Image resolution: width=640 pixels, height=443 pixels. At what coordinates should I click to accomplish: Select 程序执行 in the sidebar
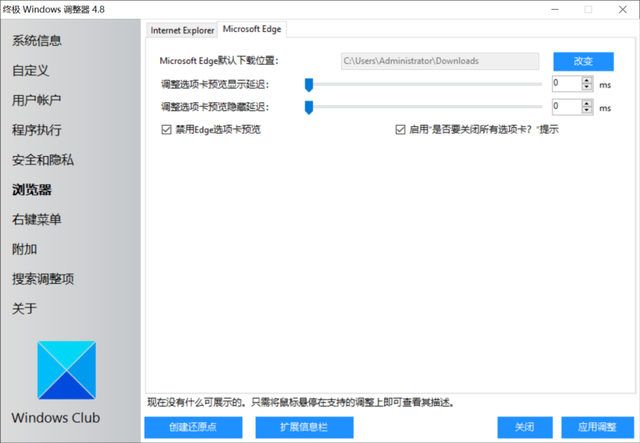coord(37,130)
